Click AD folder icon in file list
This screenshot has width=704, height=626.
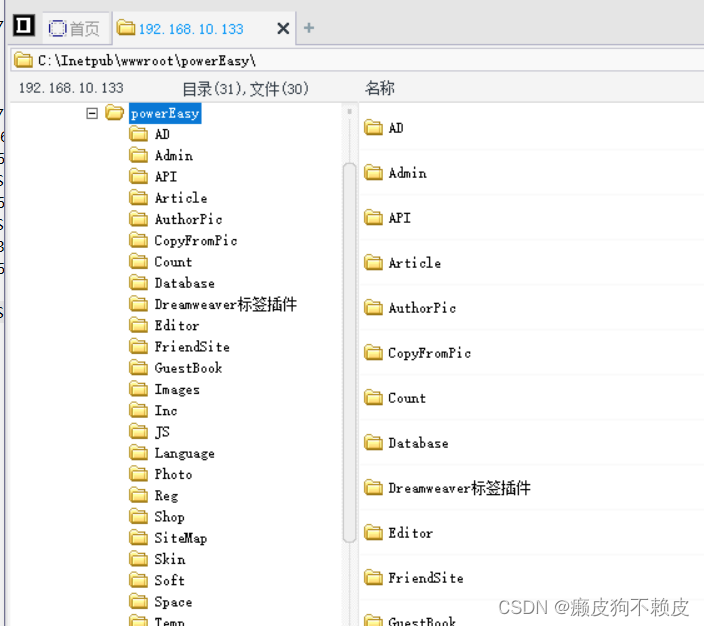point(374,128)
